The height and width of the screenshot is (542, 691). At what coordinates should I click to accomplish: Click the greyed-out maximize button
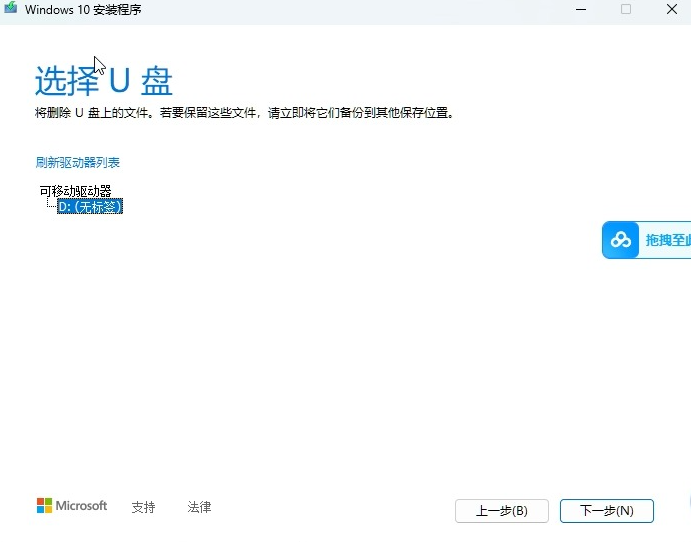(x=626, y=9)
